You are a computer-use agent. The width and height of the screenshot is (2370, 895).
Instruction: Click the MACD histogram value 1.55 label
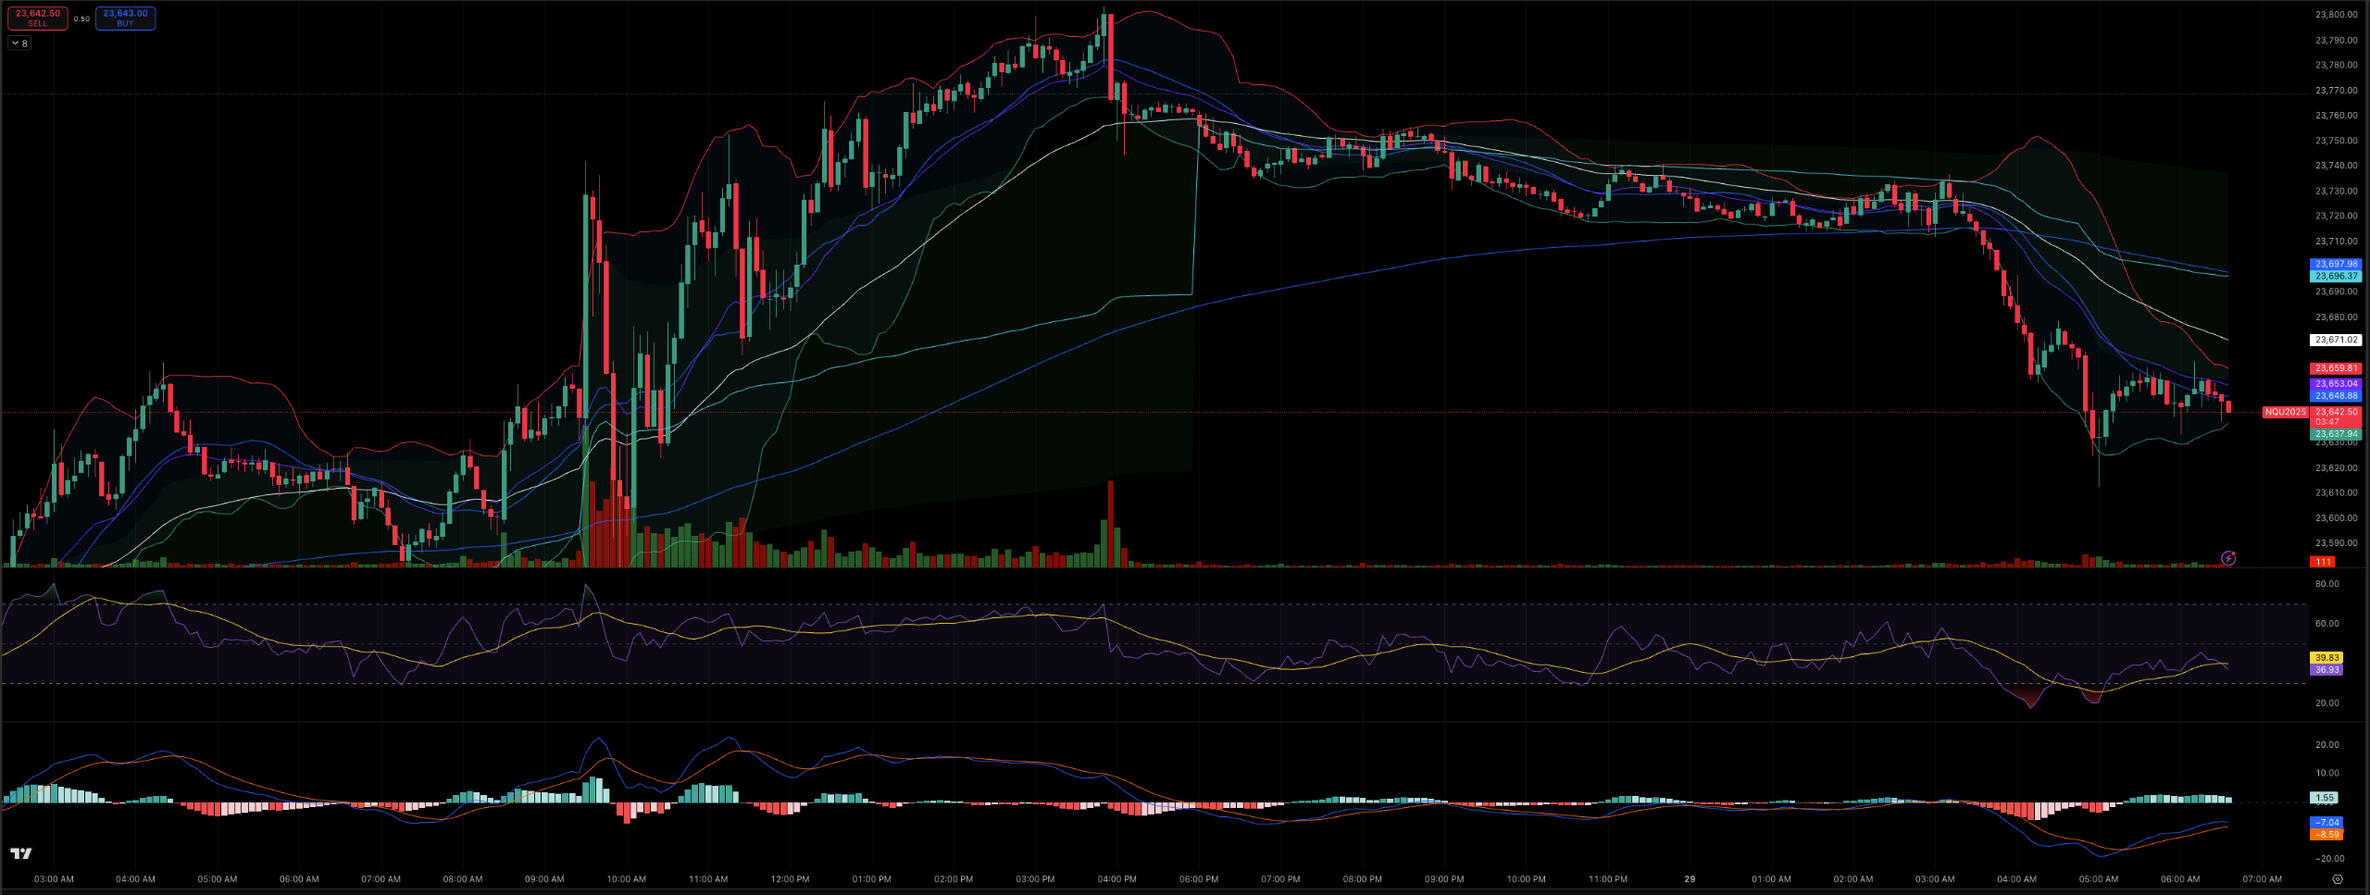coord(2325,798)
